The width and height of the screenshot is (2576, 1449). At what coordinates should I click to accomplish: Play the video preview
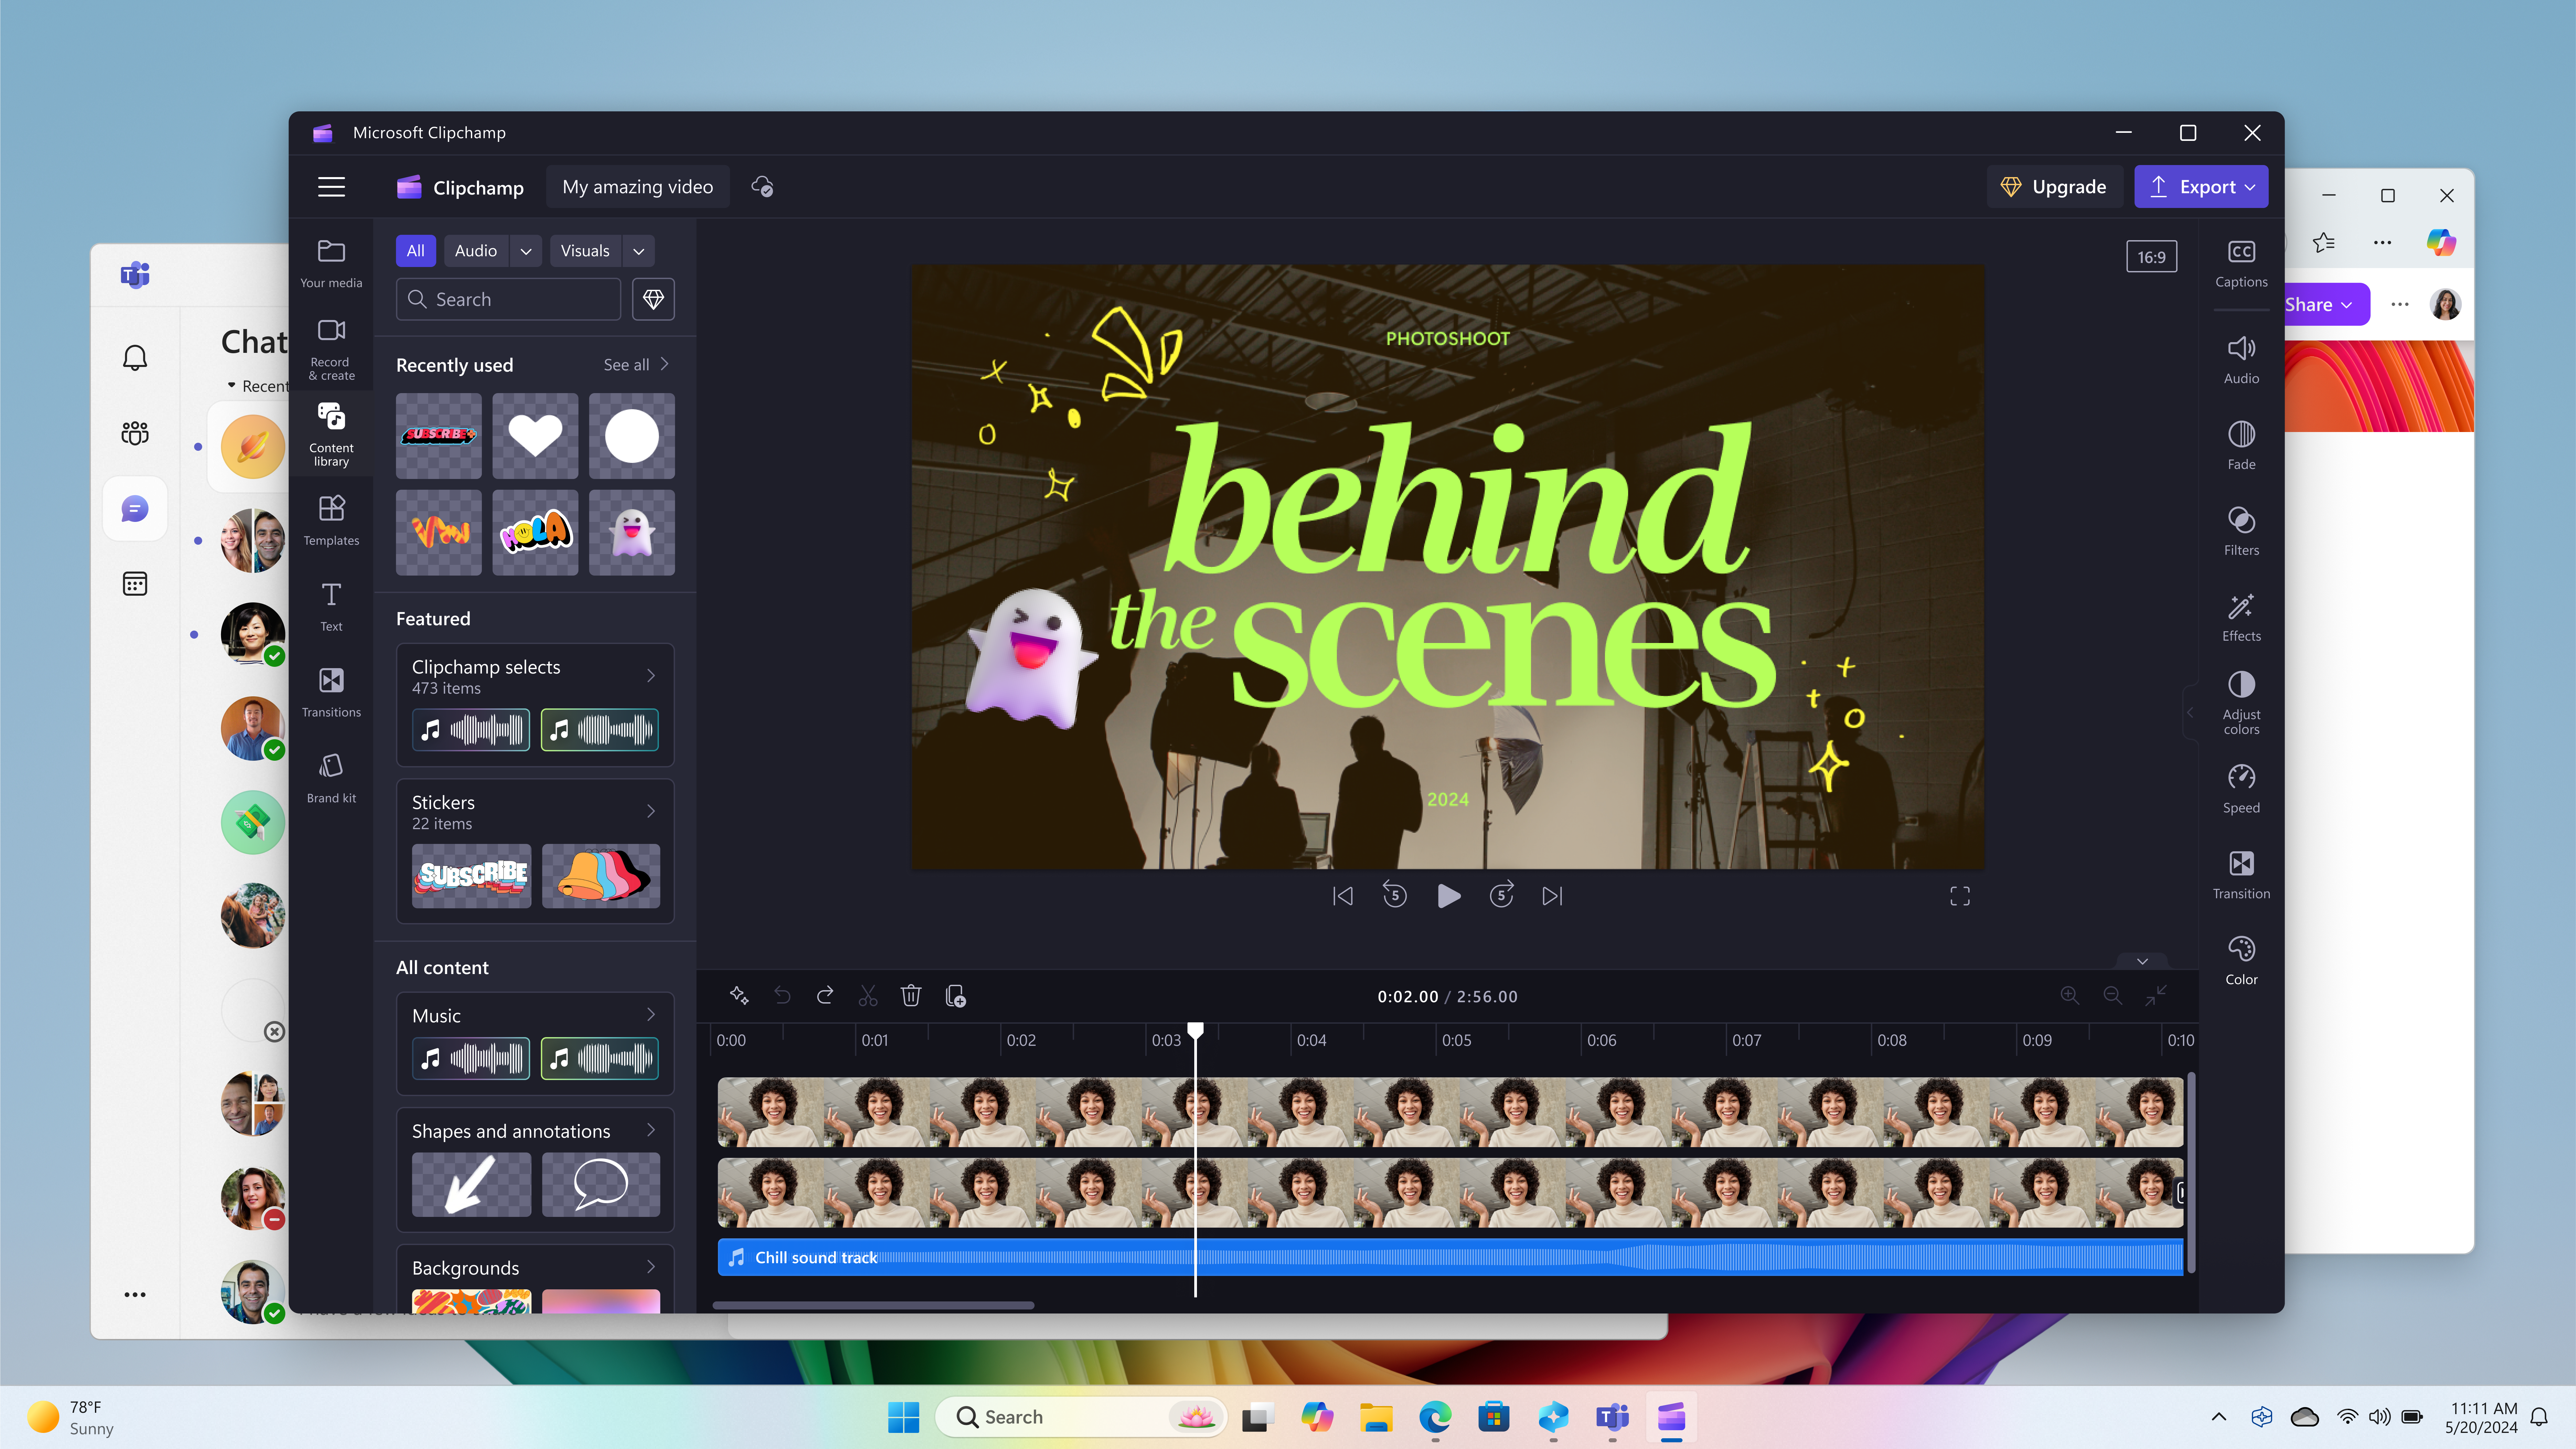pos(1448,896)
